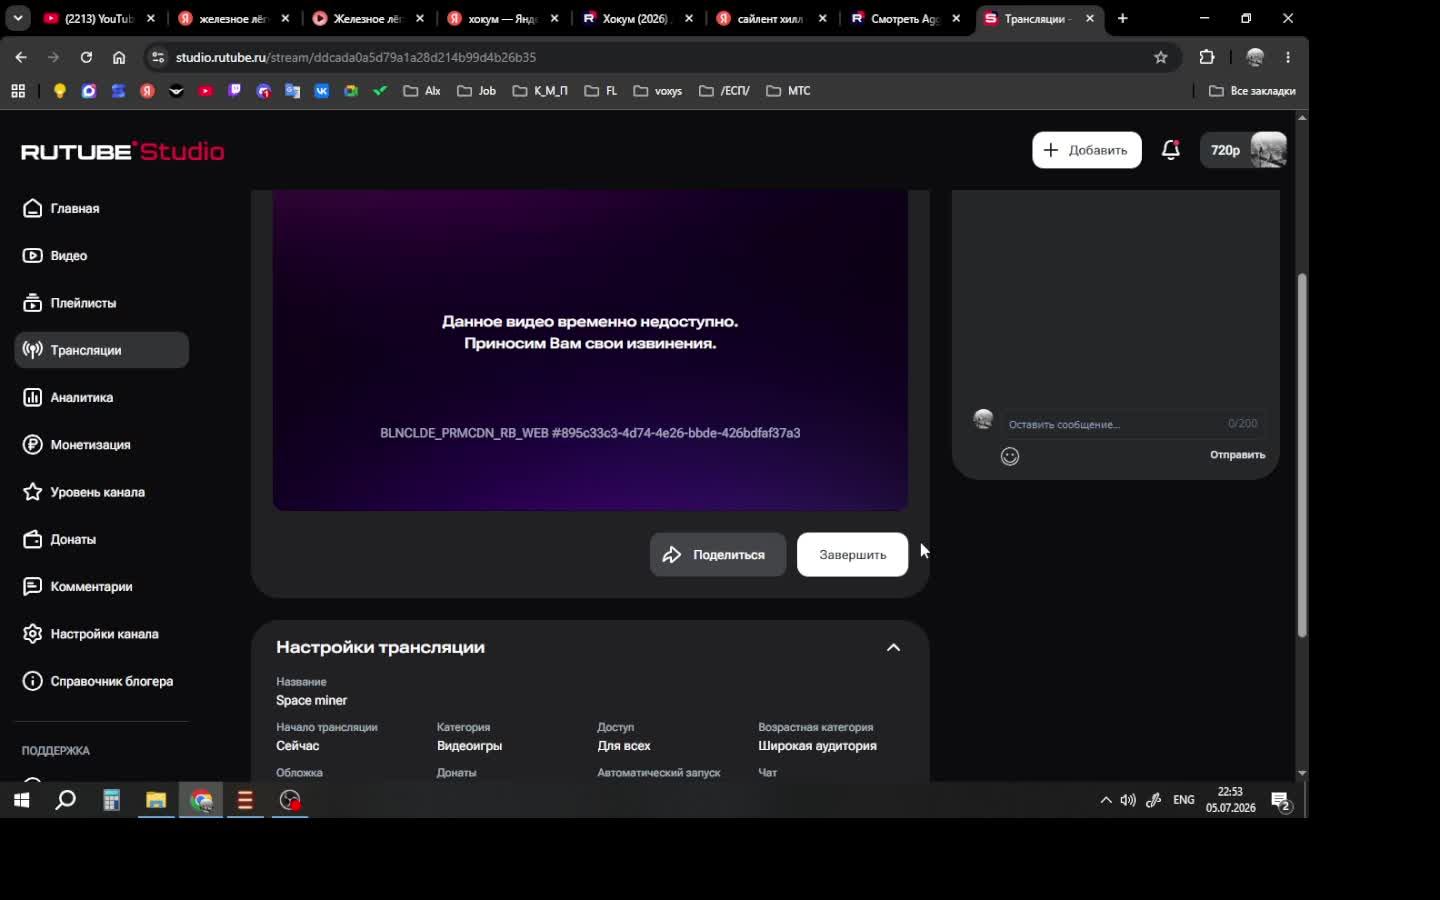1440x900 pixels.
Task: Open the МТС bookmarks folder
Action: pyautogui.click(x=788, y=91)
